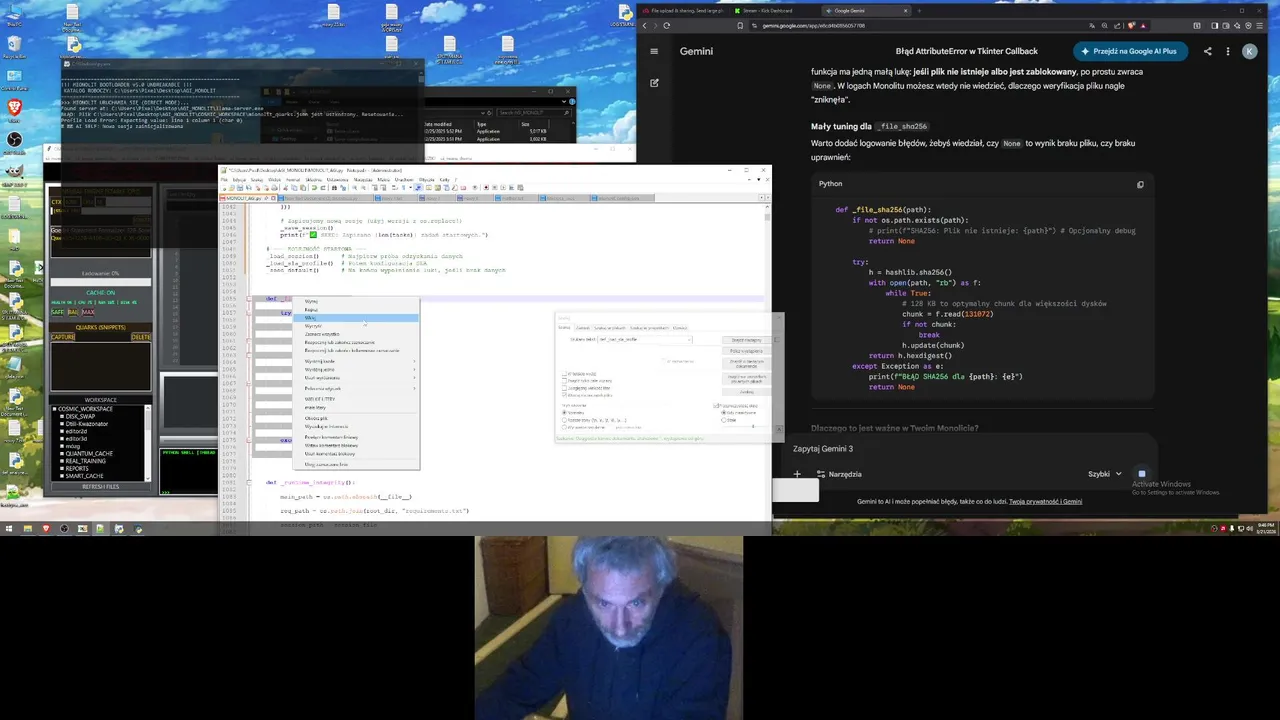Go back in the browser
Image resolution: width=1280 pixels, height=720 pixels.
coord(645,25)
